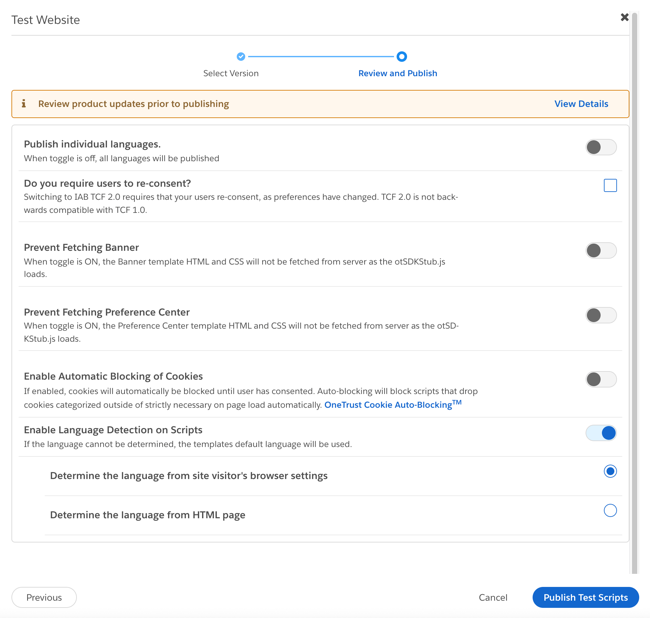This screenshot has width=650, height=618.
Task: Select language from browser settings radio
Action: tap(610, 471)
